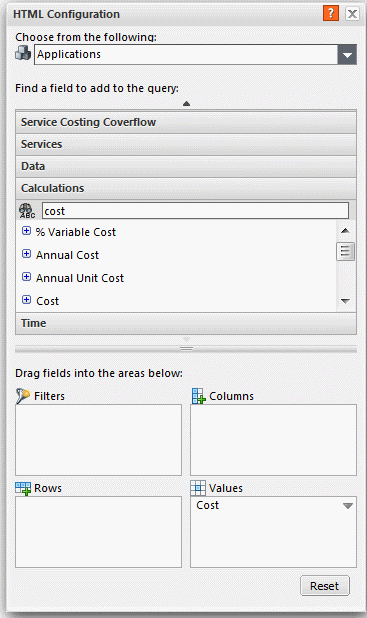Image resolution: width=367 pixels, height=618 pixels.
Task: Click the Columns grid icon
Action: point(199,396)
